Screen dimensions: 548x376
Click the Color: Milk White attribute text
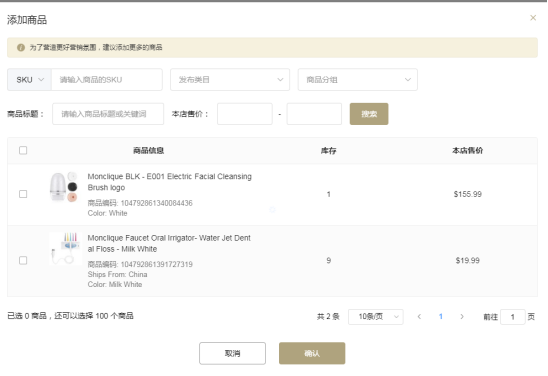click(x=115, y=284)
